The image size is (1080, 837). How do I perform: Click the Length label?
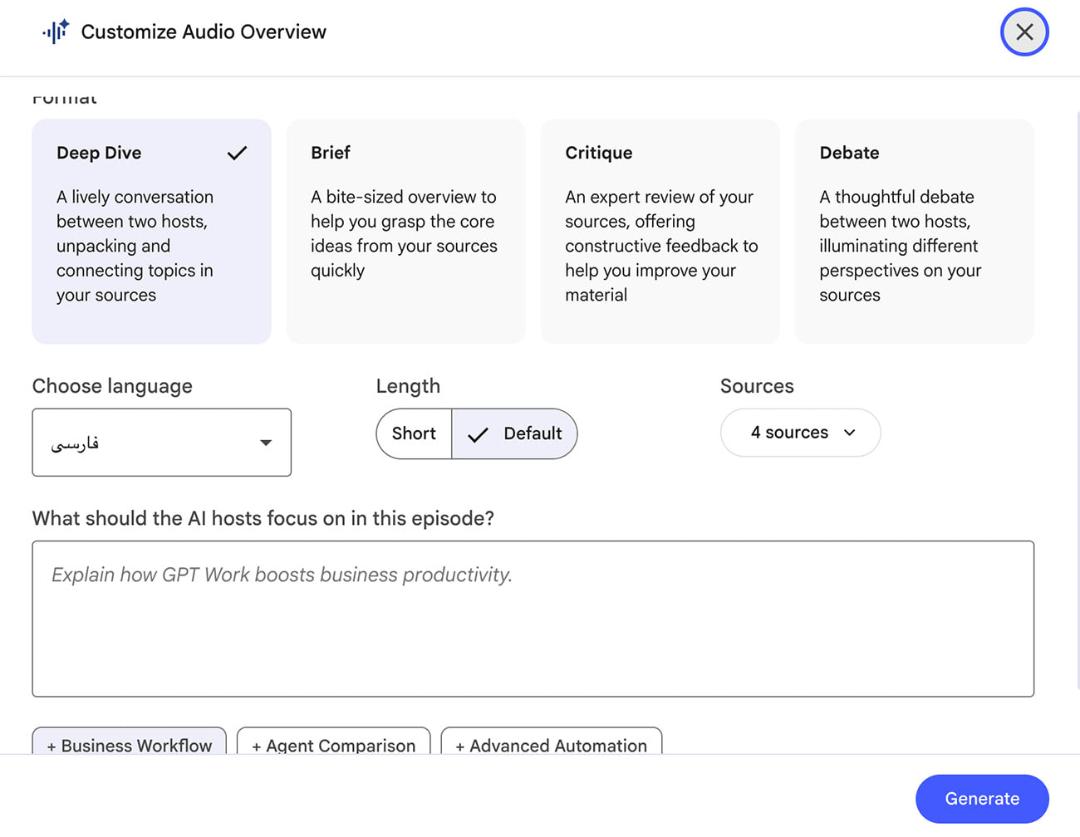pyautogui.click(x=408, y=386)
